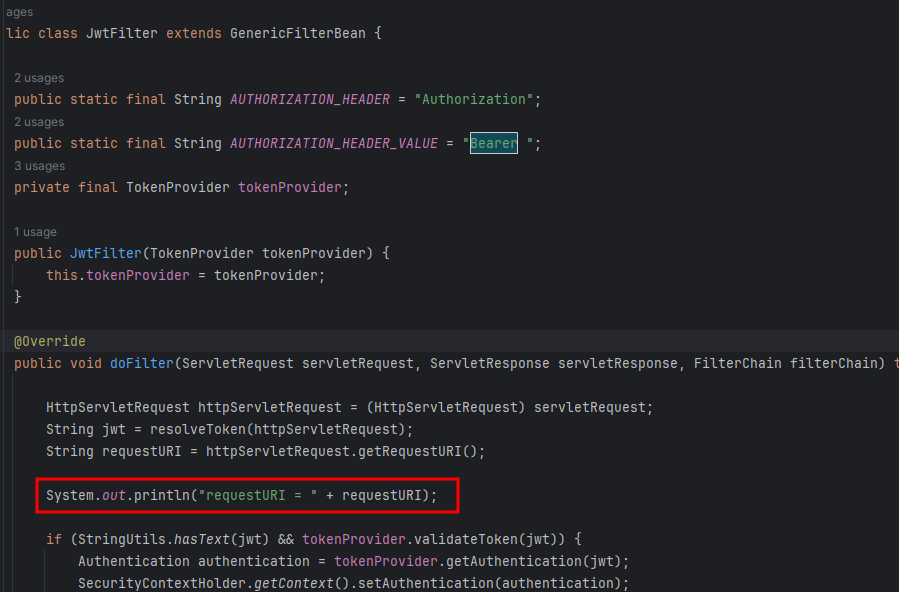The image size is (899, 592).
Task: Click the JwtFilter constructor name
Action: [105, 253]
